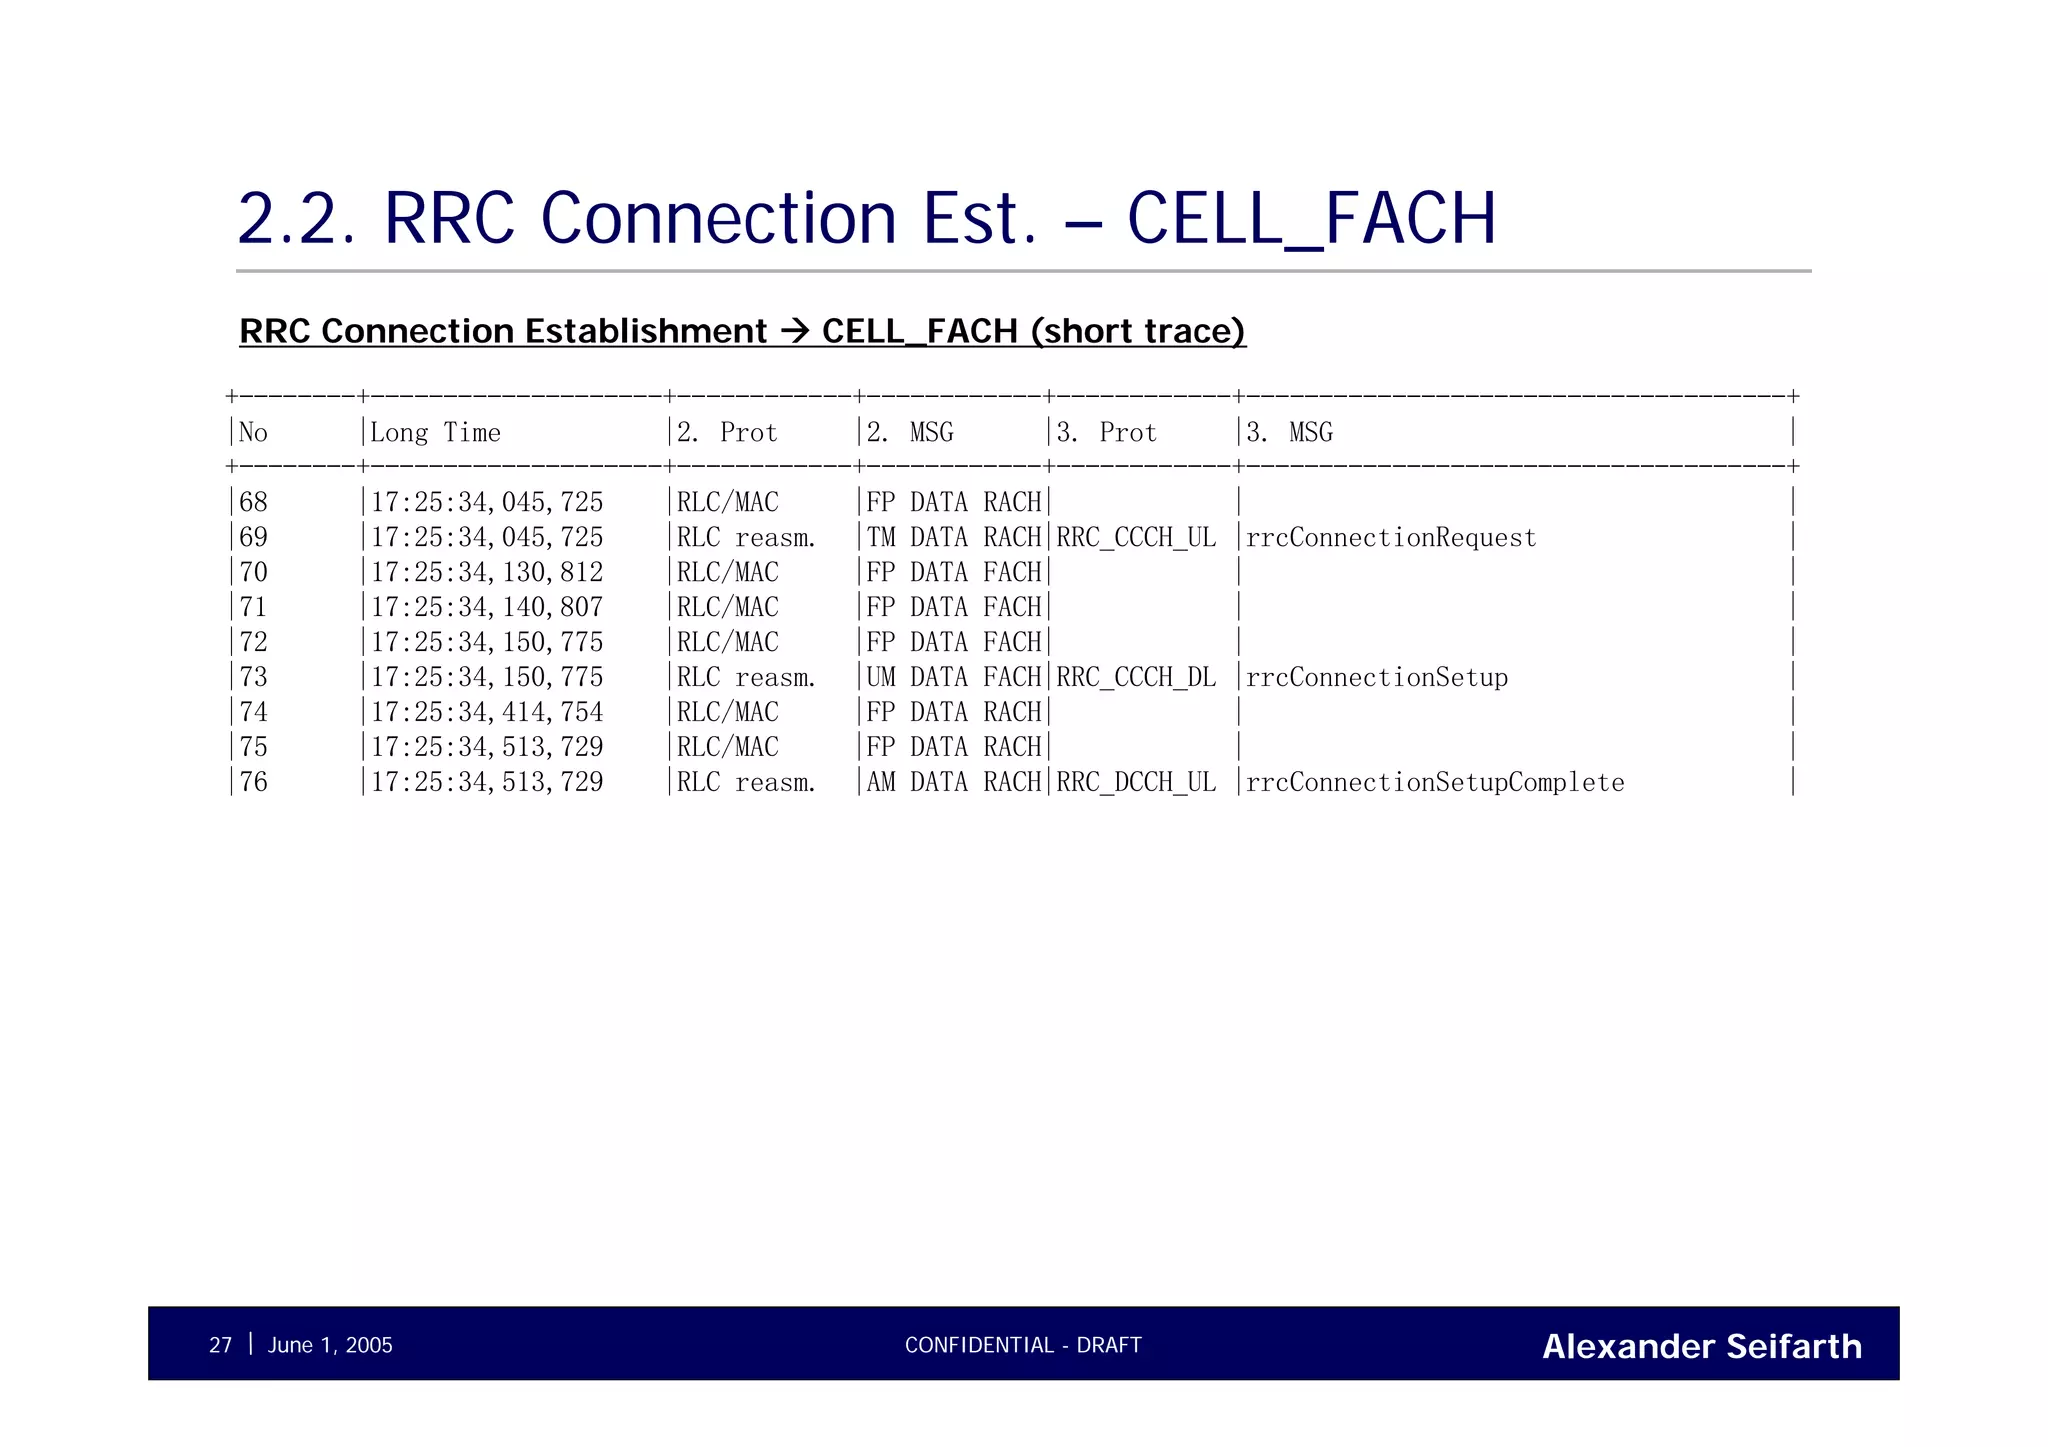This screenshot has width=2048, height=1447.
Task: Click the slide title '2.2. RRC Connection Est. – CELL_FACH'
Action: tap(867, 218)
